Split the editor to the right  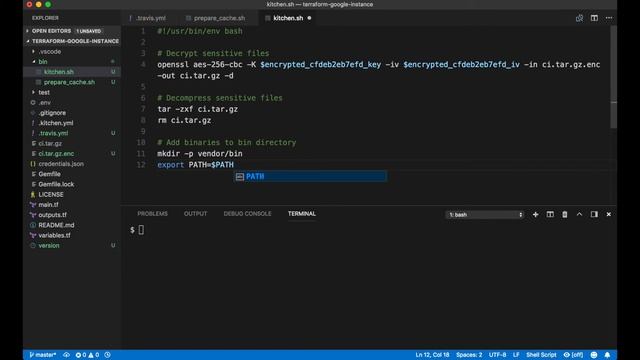[594, 18]
